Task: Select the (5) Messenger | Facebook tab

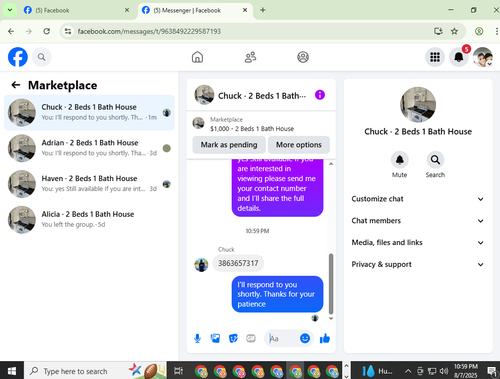Action: point(195,10)
